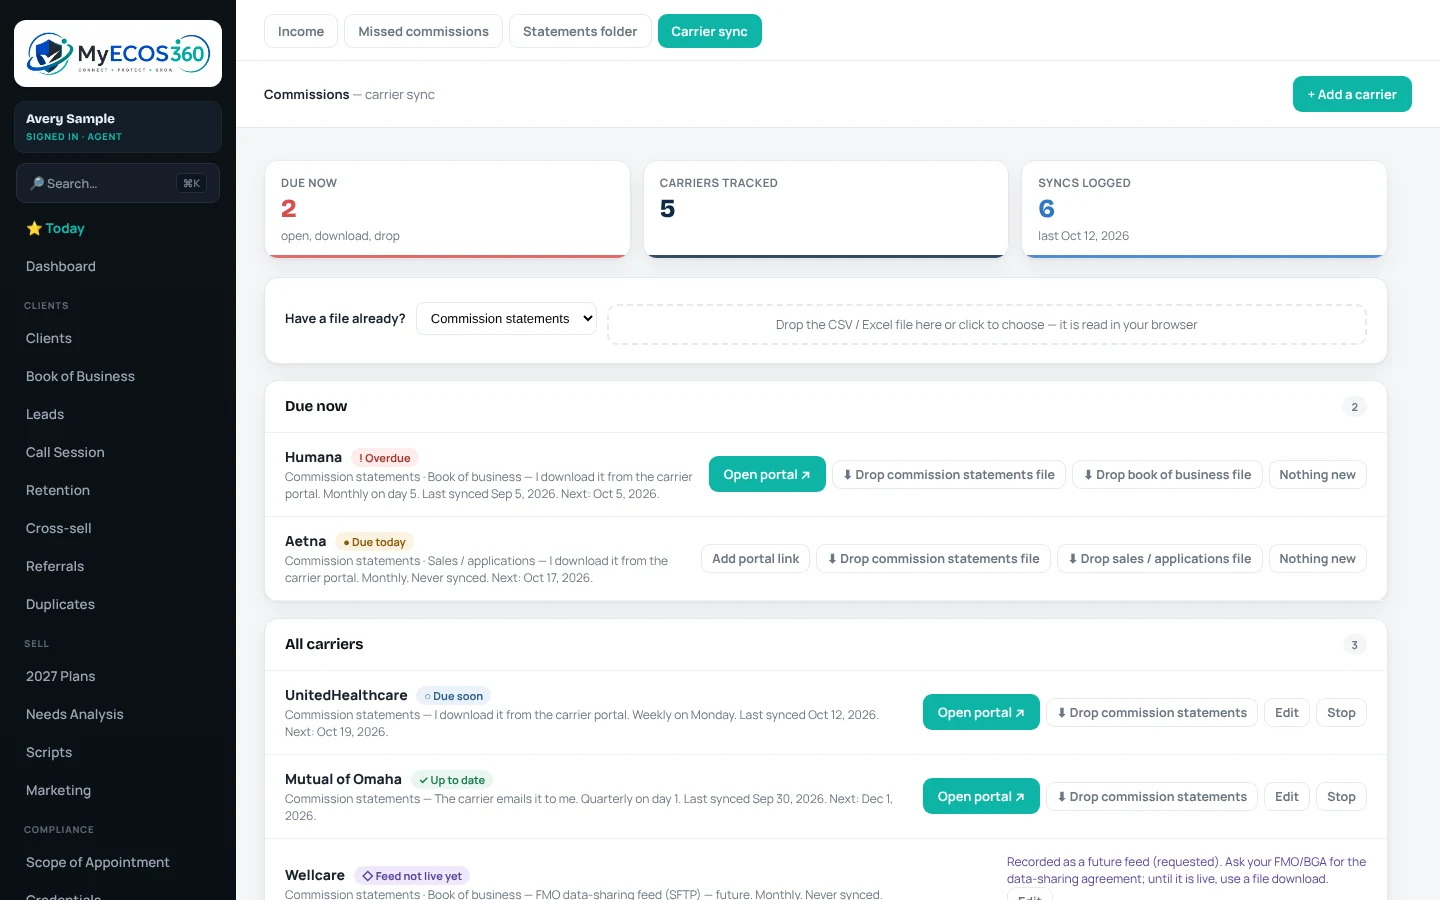Open the Statements folder tab
1440x900 pixels.
(580, 31)
